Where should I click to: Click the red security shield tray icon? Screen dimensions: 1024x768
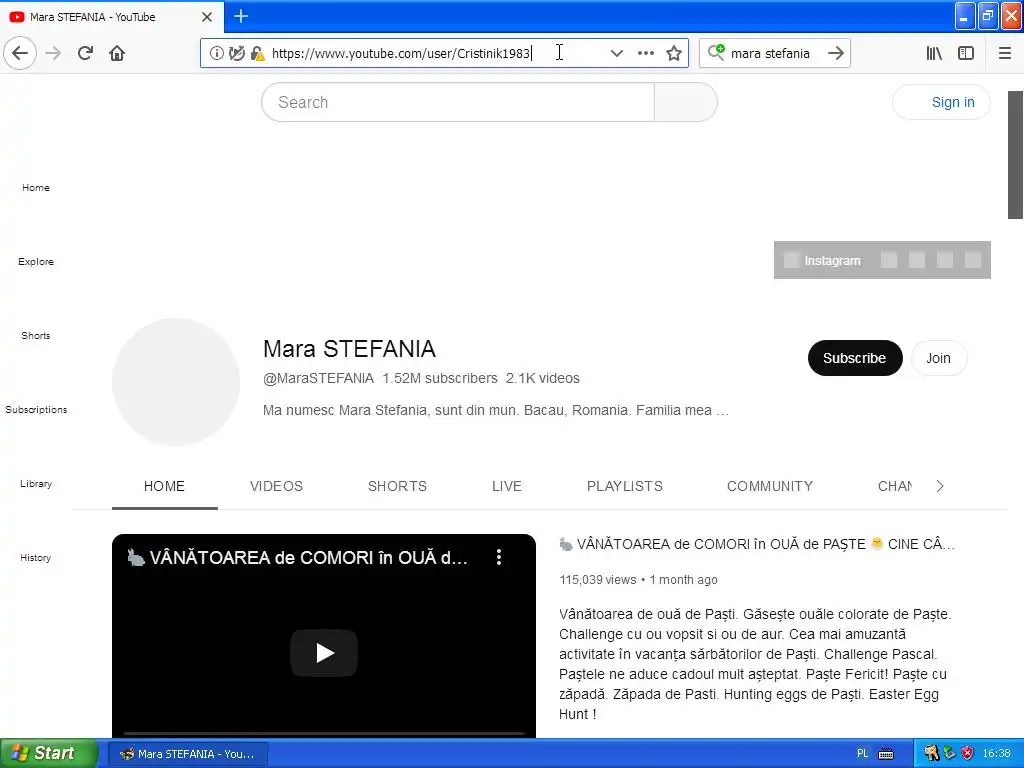[968, 754]
